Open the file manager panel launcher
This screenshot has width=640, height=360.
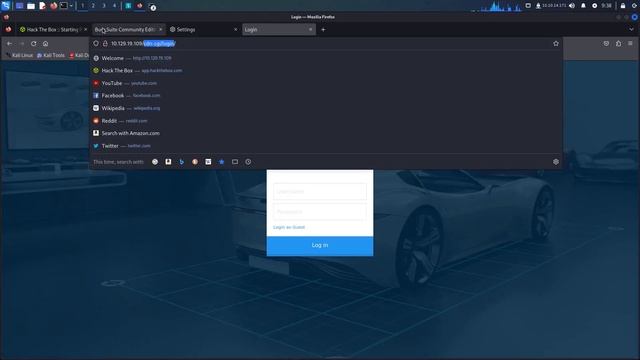point(31,6)
